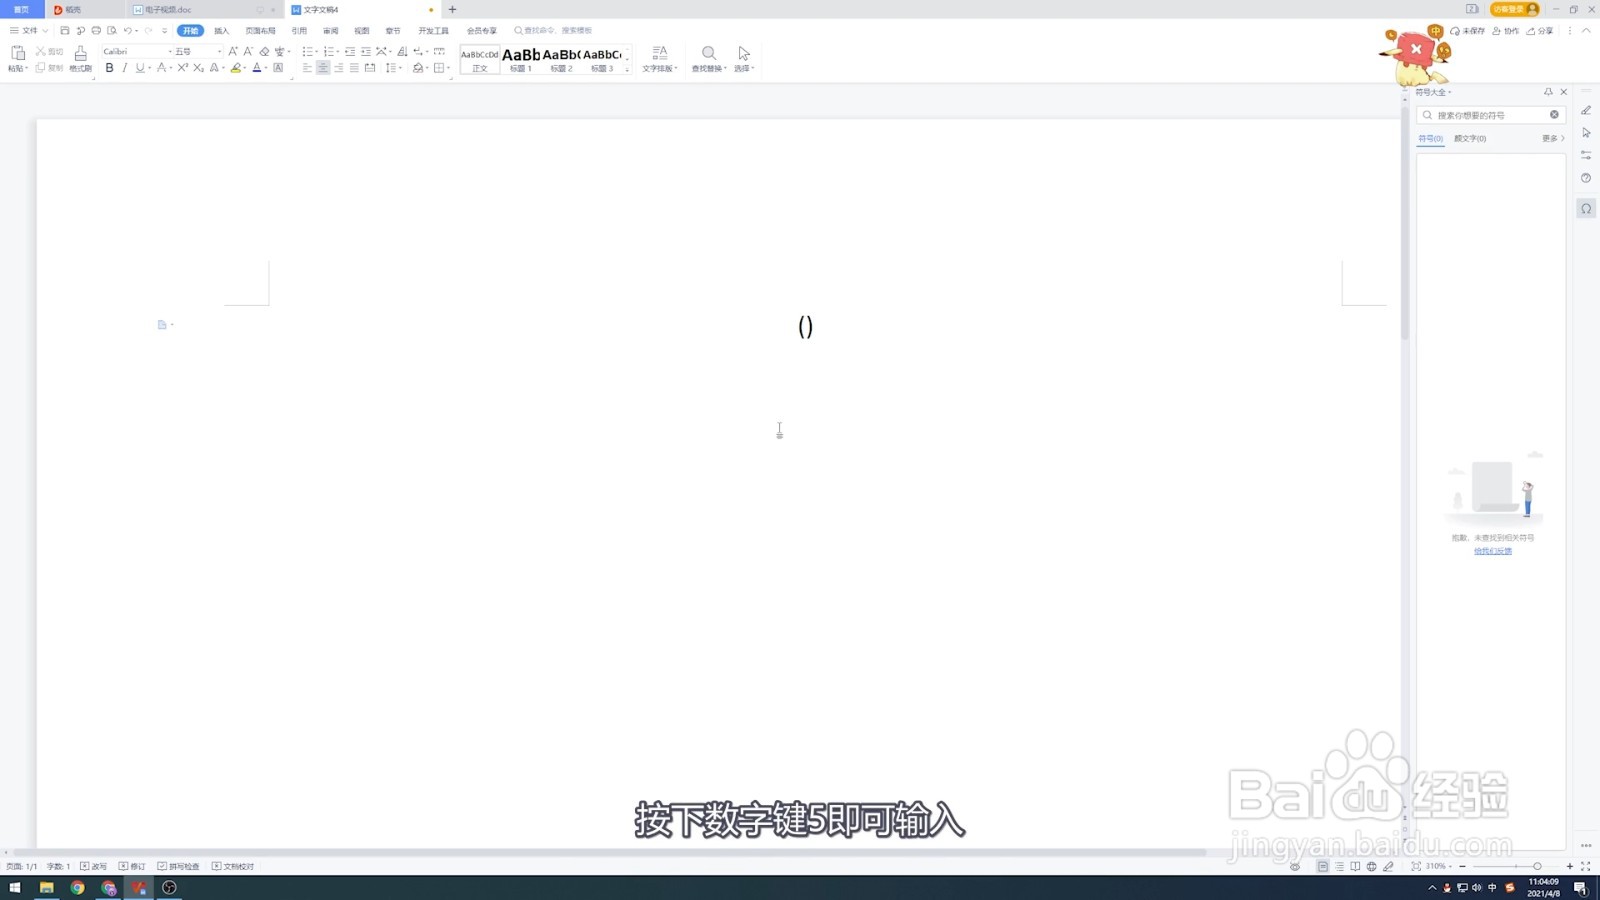
Task: Click the Save icon in quick access toolbar
Action: (65, 31)
